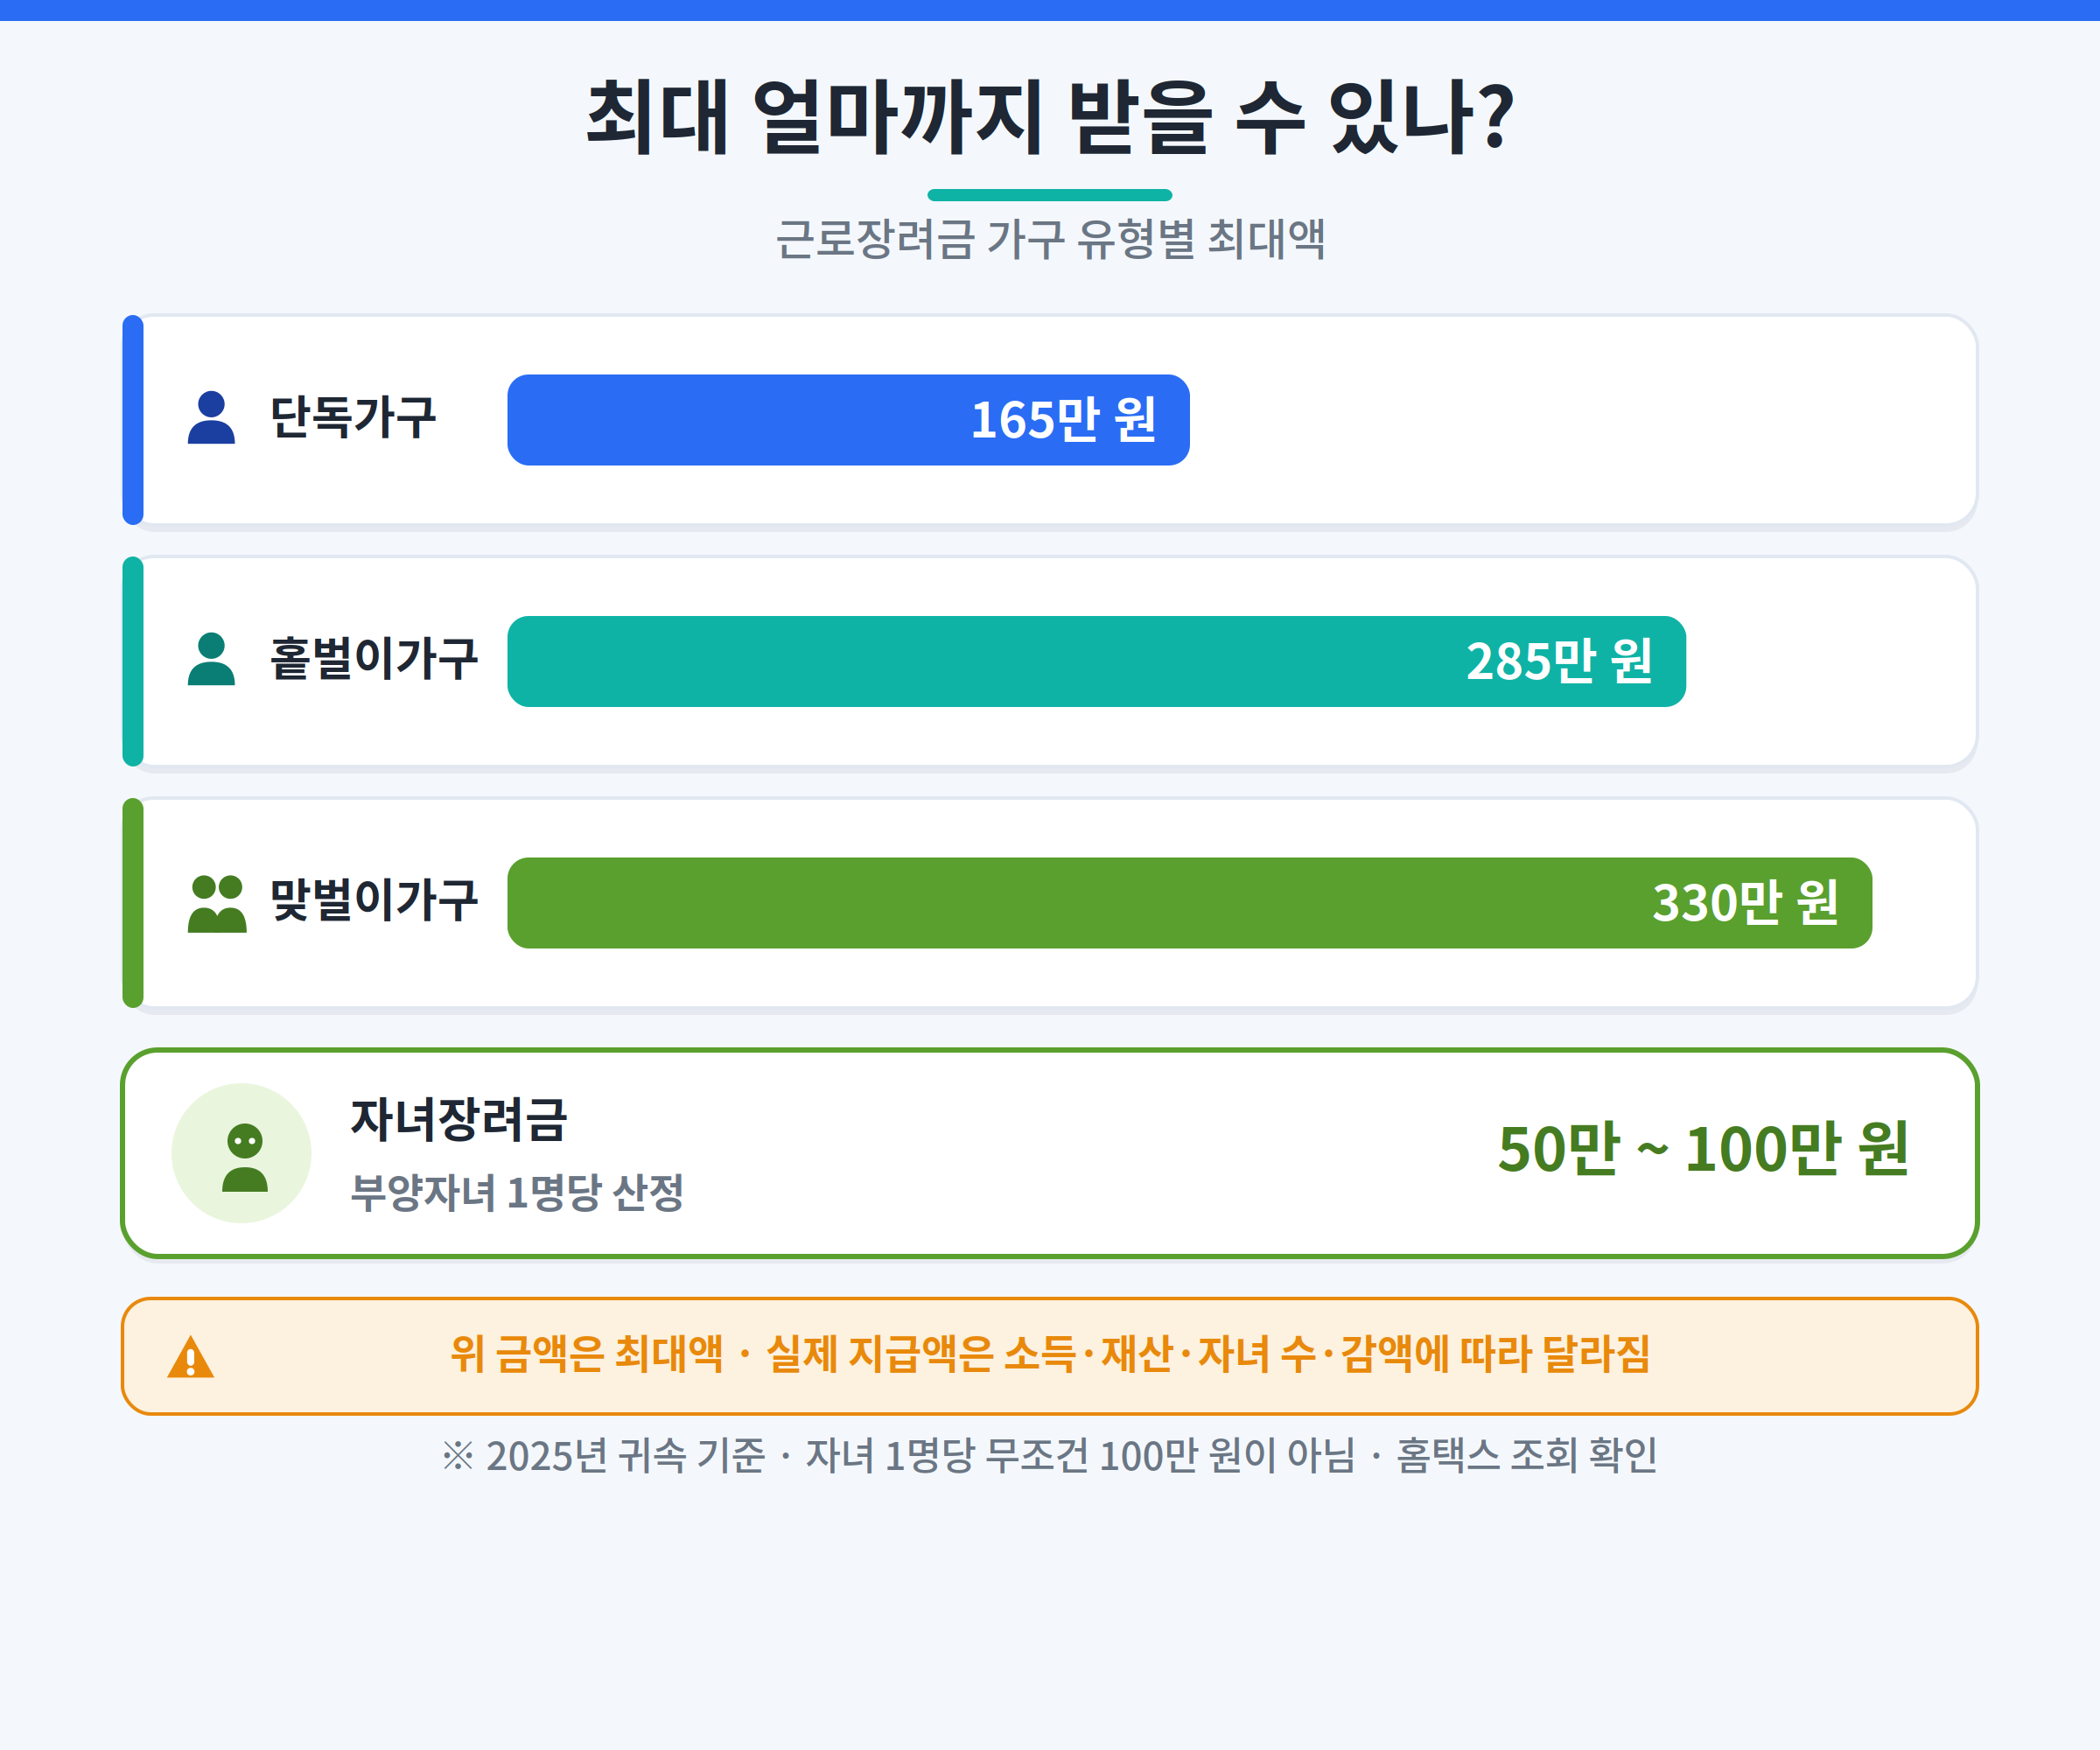Click the 맞벌이가구 label

374,900
